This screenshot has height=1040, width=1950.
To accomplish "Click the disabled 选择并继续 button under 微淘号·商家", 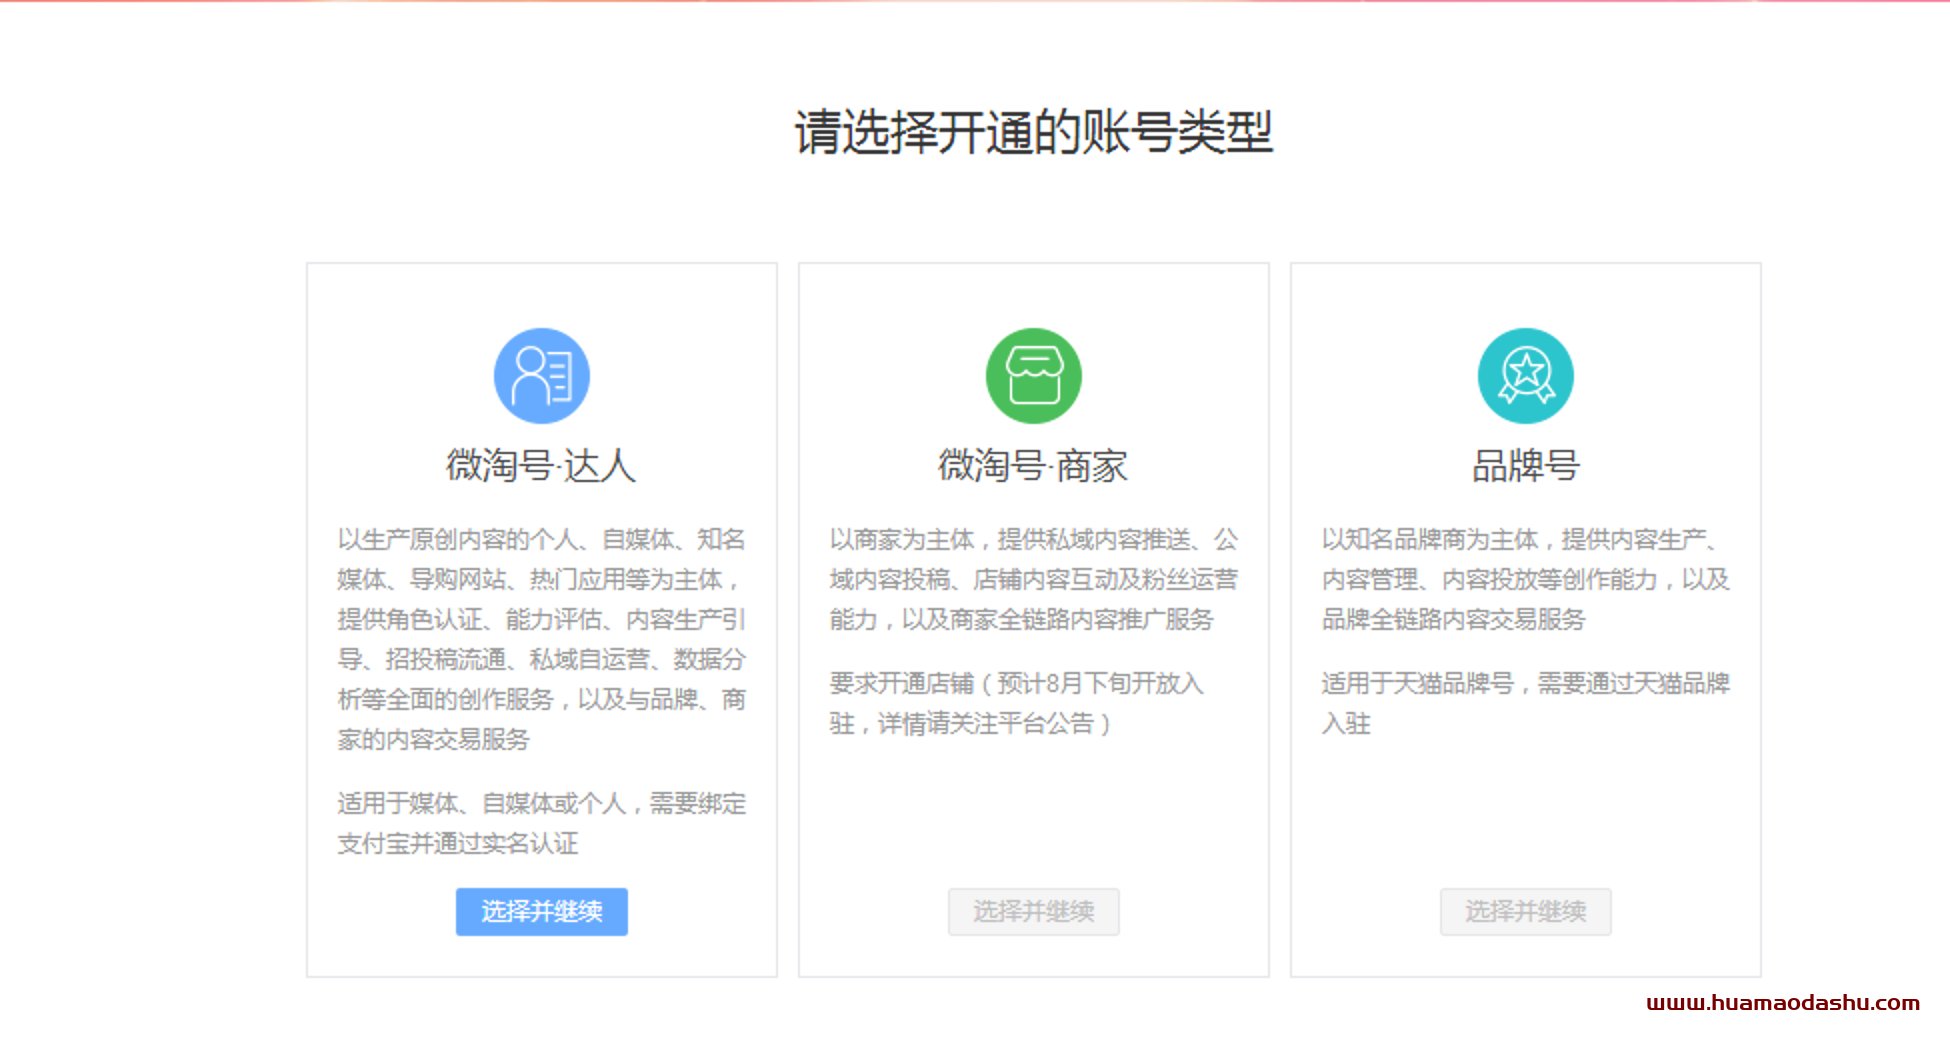I will click(x=1034, y=912).
